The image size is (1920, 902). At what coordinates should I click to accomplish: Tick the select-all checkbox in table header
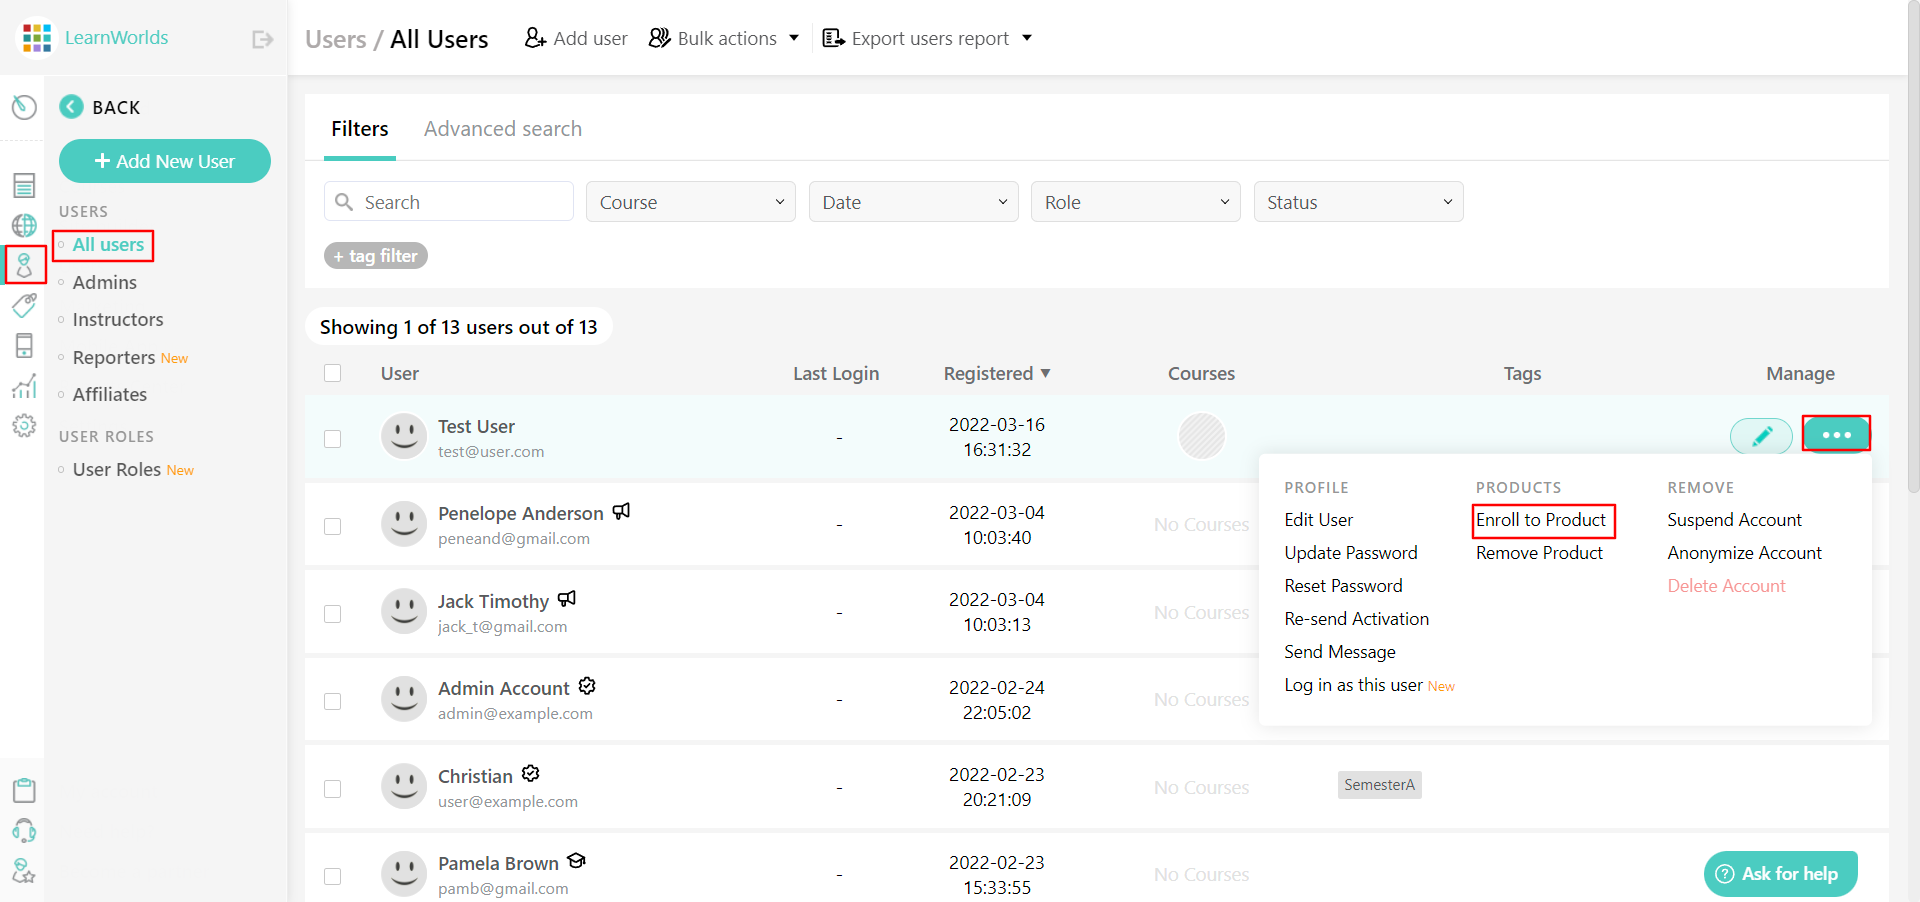[x=333, y=373]
